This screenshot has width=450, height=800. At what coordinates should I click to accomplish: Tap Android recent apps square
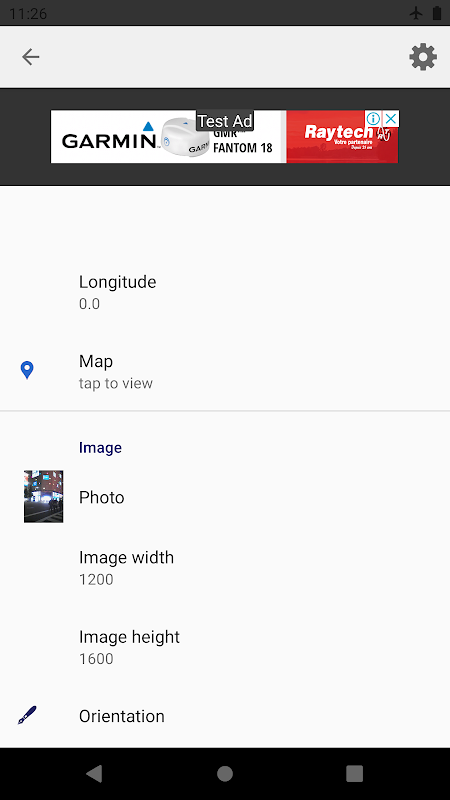[355, 773]
